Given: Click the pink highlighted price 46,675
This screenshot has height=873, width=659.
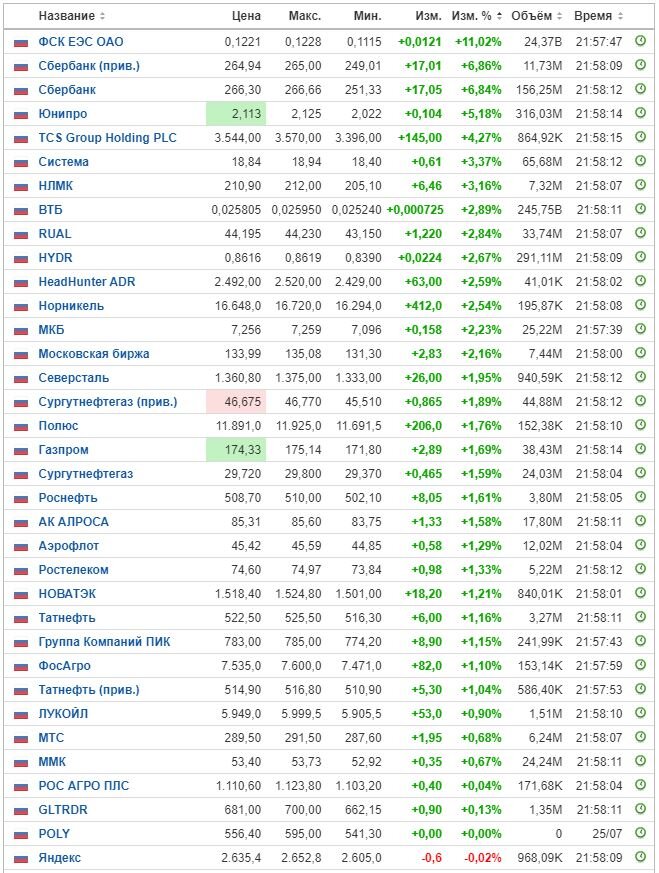Looking at the screenshot, I should point(236,401).
